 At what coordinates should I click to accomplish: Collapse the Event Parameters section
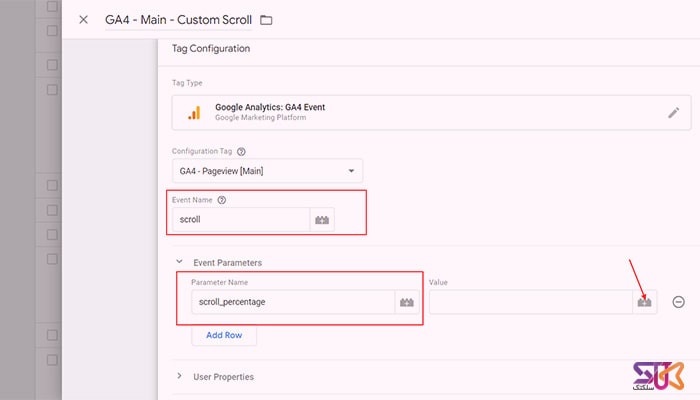click(x=179, y=262)
